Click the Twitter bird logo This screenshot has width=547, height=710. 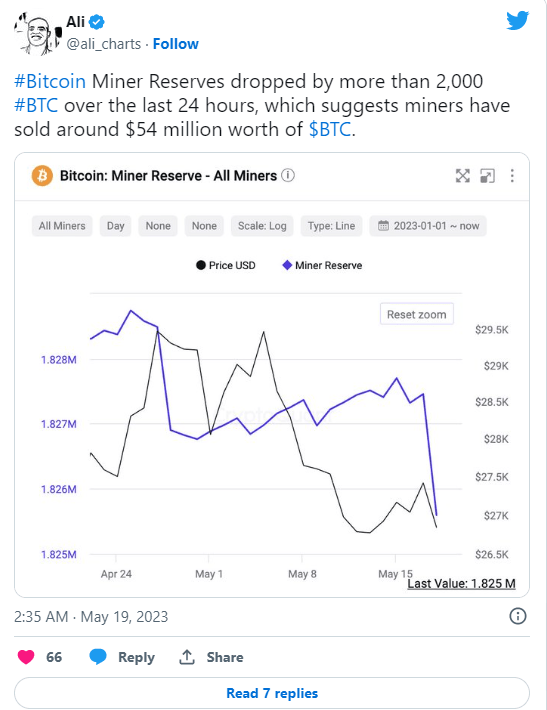(517, 20)
